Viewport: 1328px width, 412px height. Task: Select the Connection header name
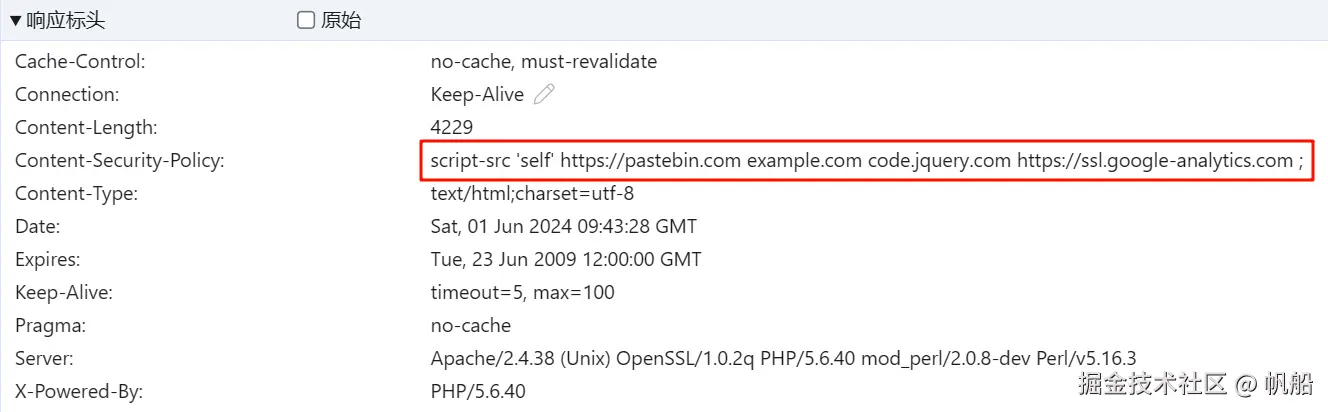click(67, 94)
